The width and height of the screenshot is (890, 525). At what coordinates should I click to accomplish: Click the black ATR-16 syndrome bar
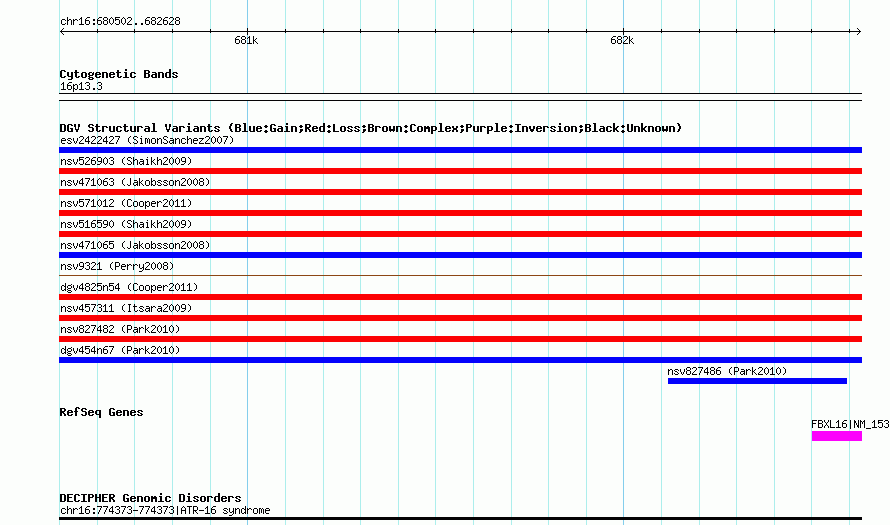click(460, 518)
